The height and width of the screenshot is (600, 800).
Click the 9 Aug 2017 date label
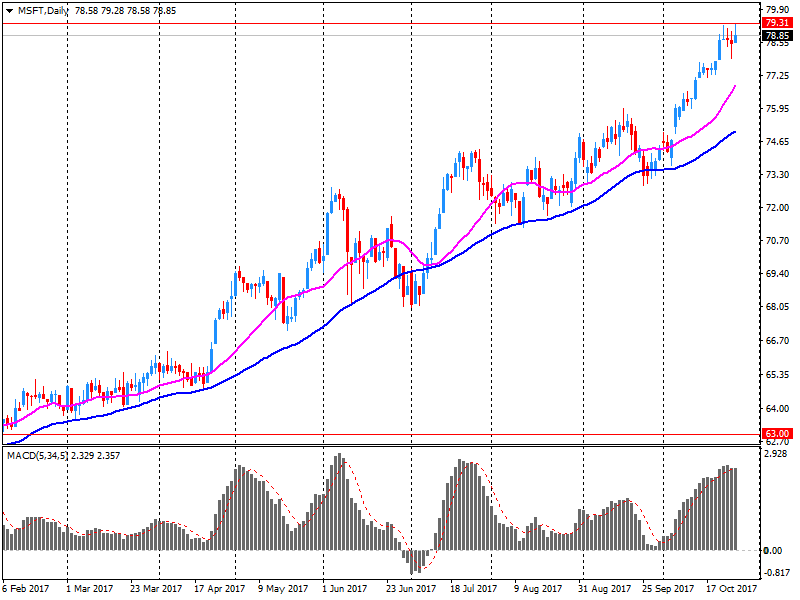538,589
